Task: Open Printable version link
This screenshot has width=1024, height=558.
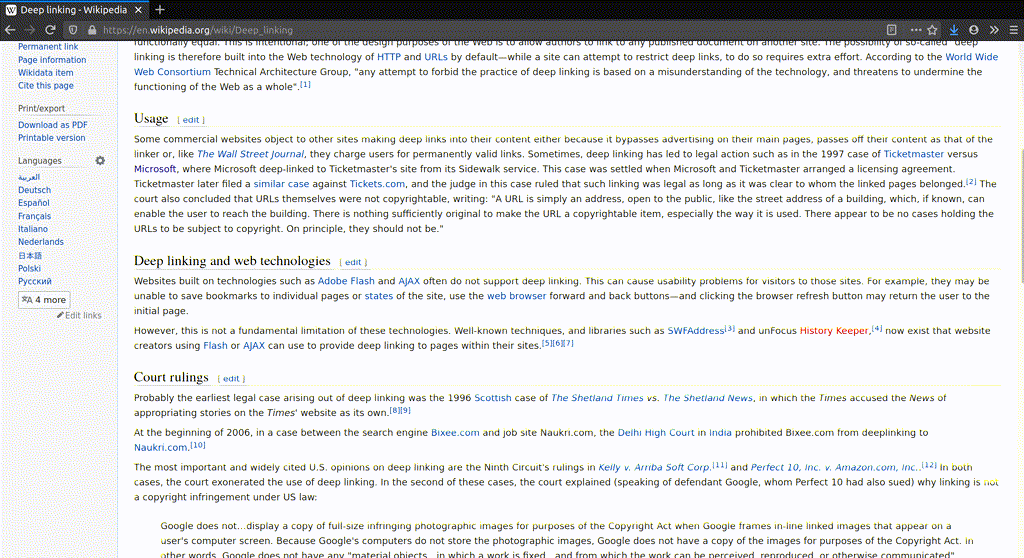Action: tap(52, 138)
